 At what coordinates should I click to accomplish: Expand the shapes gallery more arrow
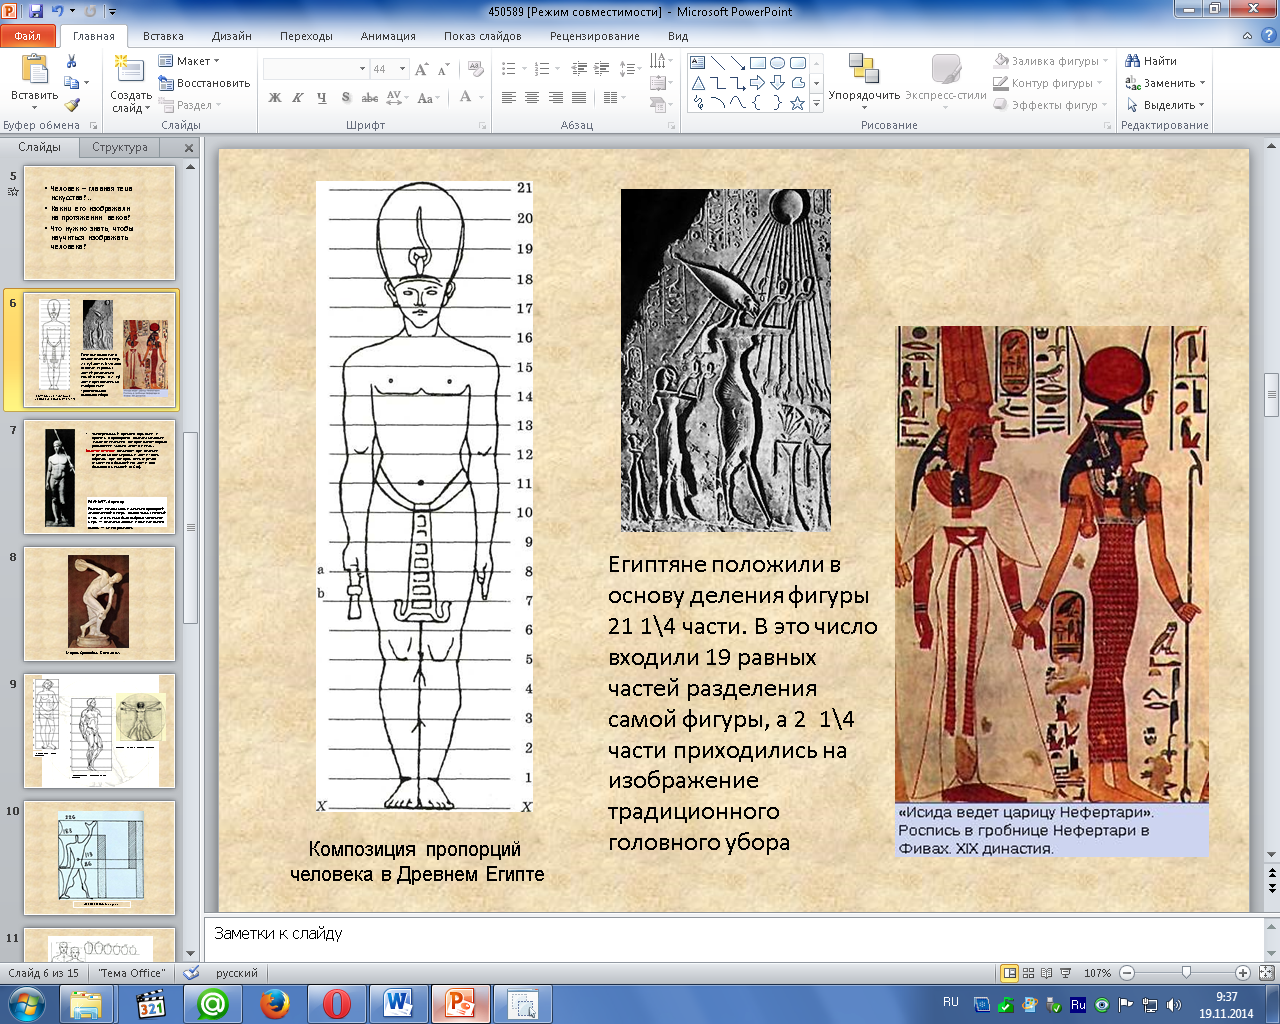(817, 104)
